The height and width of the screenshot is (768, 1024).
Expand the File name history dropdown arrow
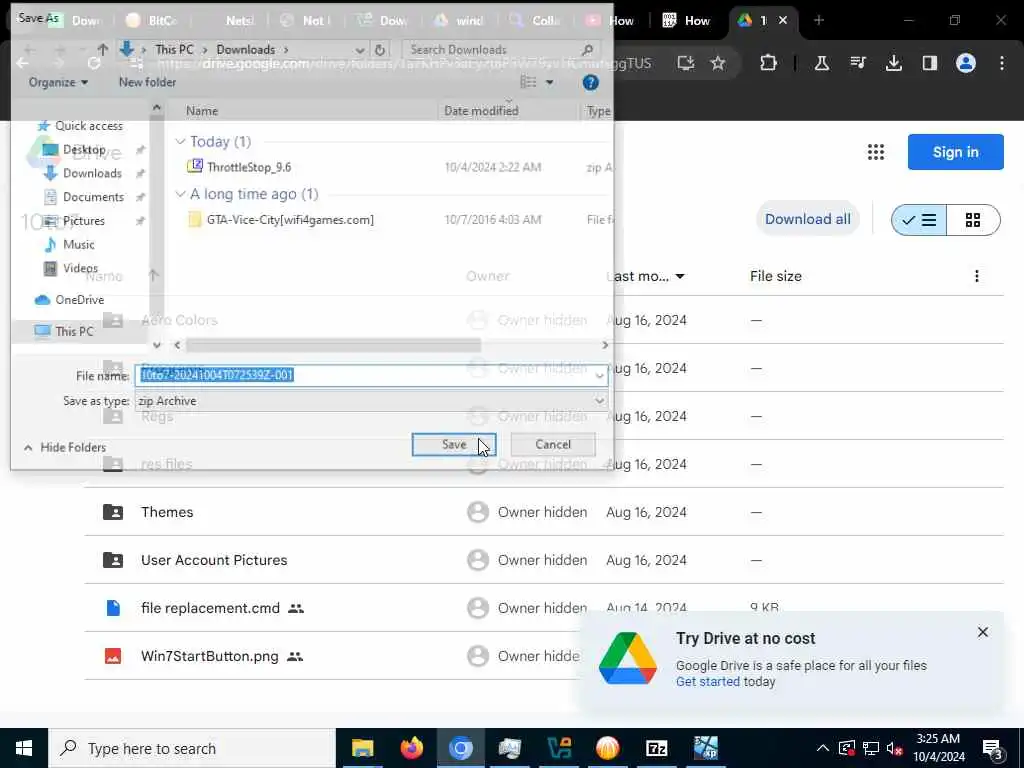point(600,376)
